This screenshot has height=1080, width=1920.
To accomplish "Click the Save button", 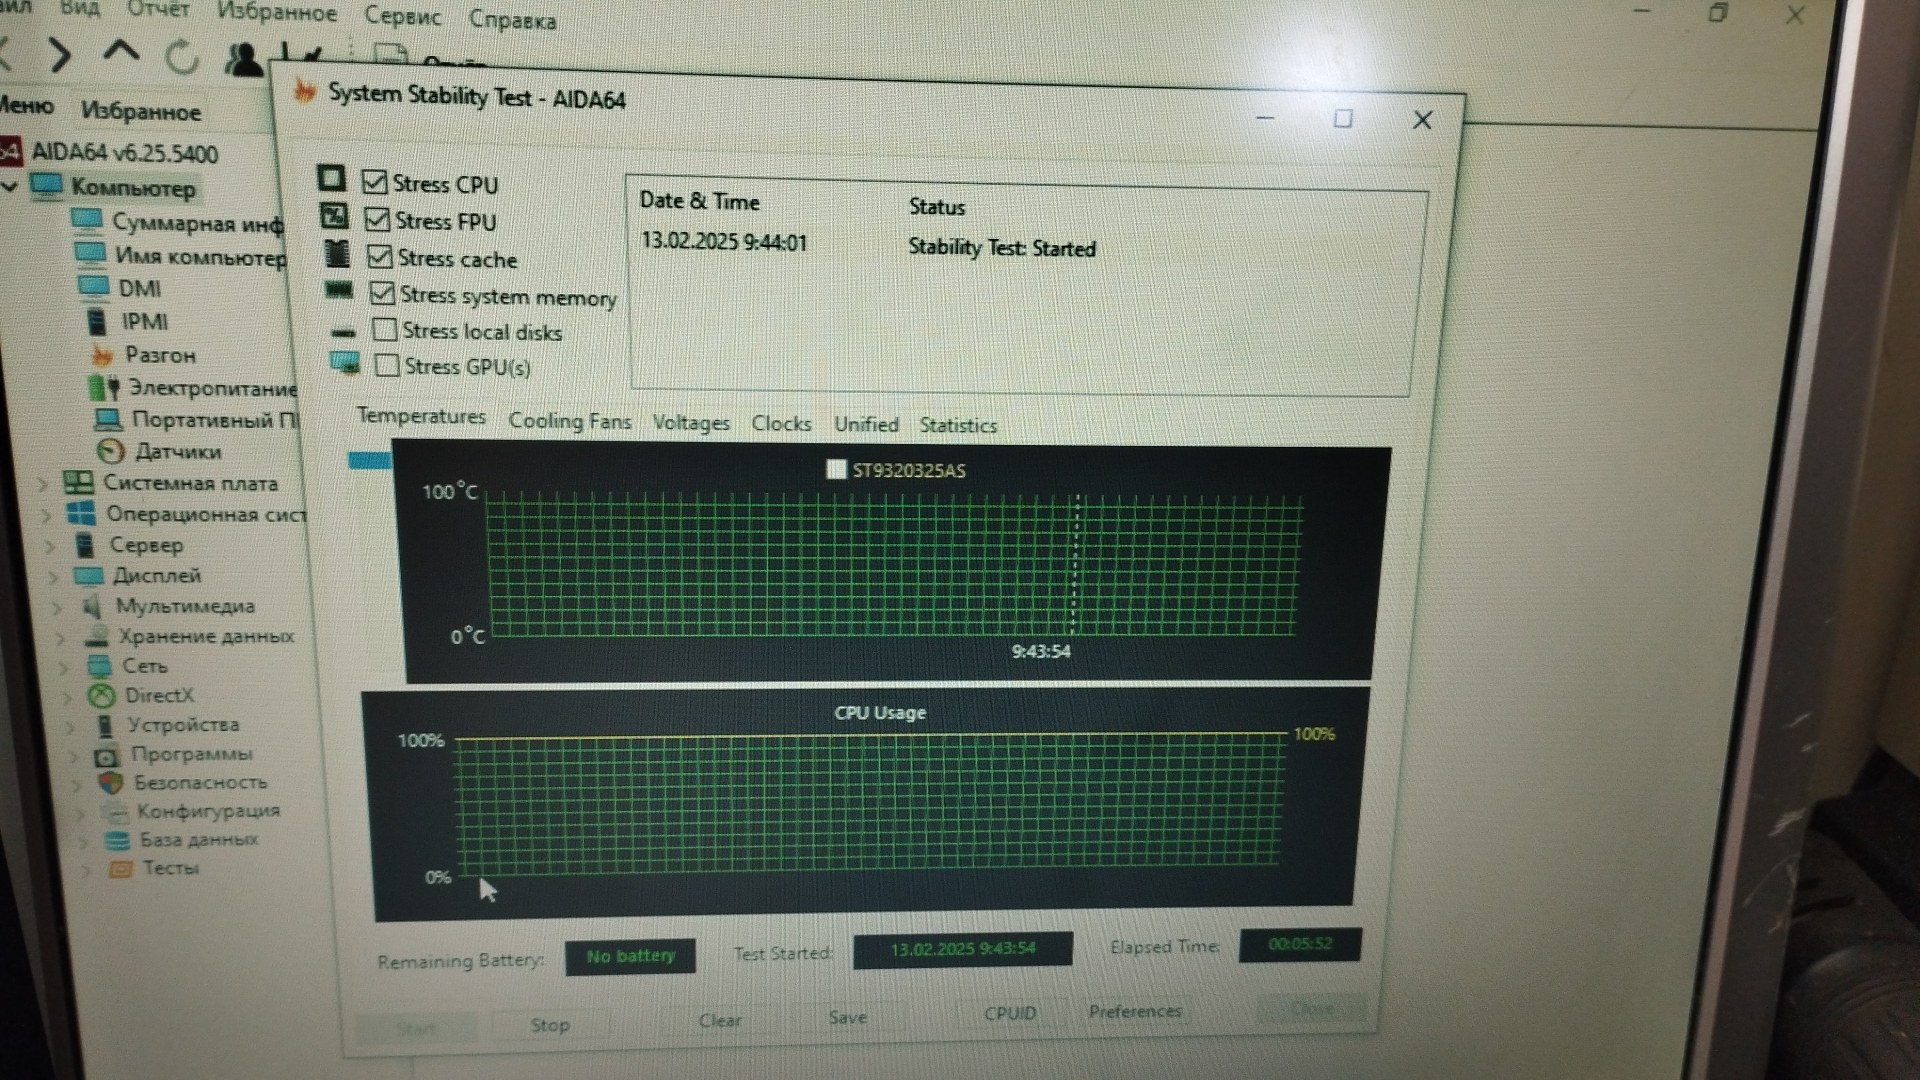I will coord(847,1017).
